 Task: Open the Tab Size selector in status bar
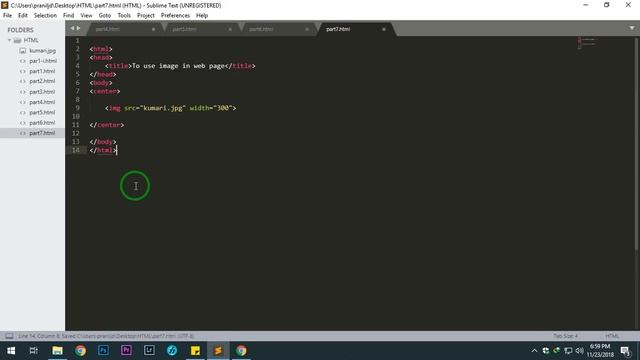[x=565, y=336]
